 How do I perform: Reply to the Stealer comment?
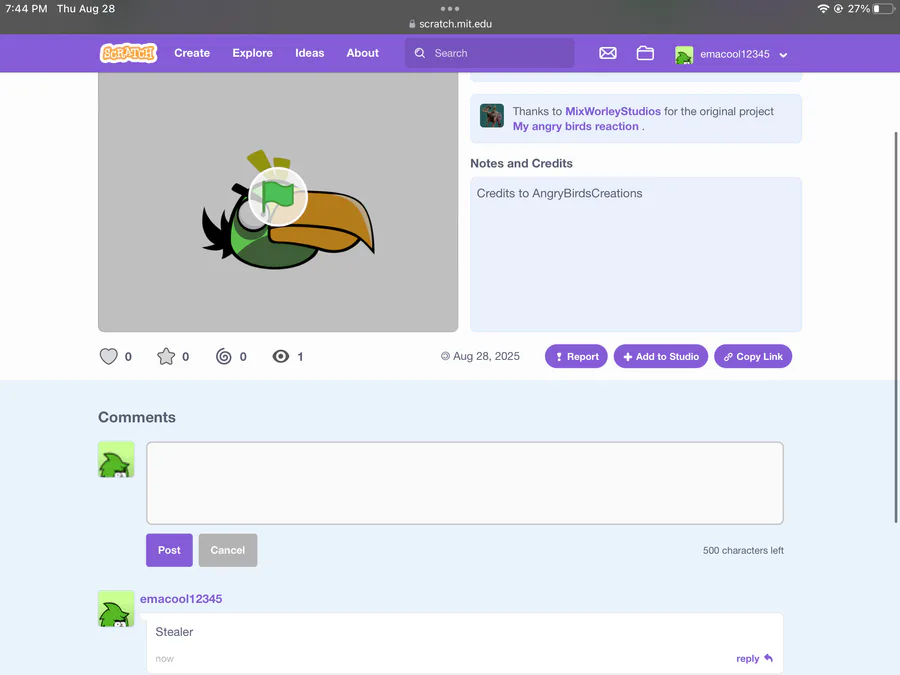[x=754, y=658]
